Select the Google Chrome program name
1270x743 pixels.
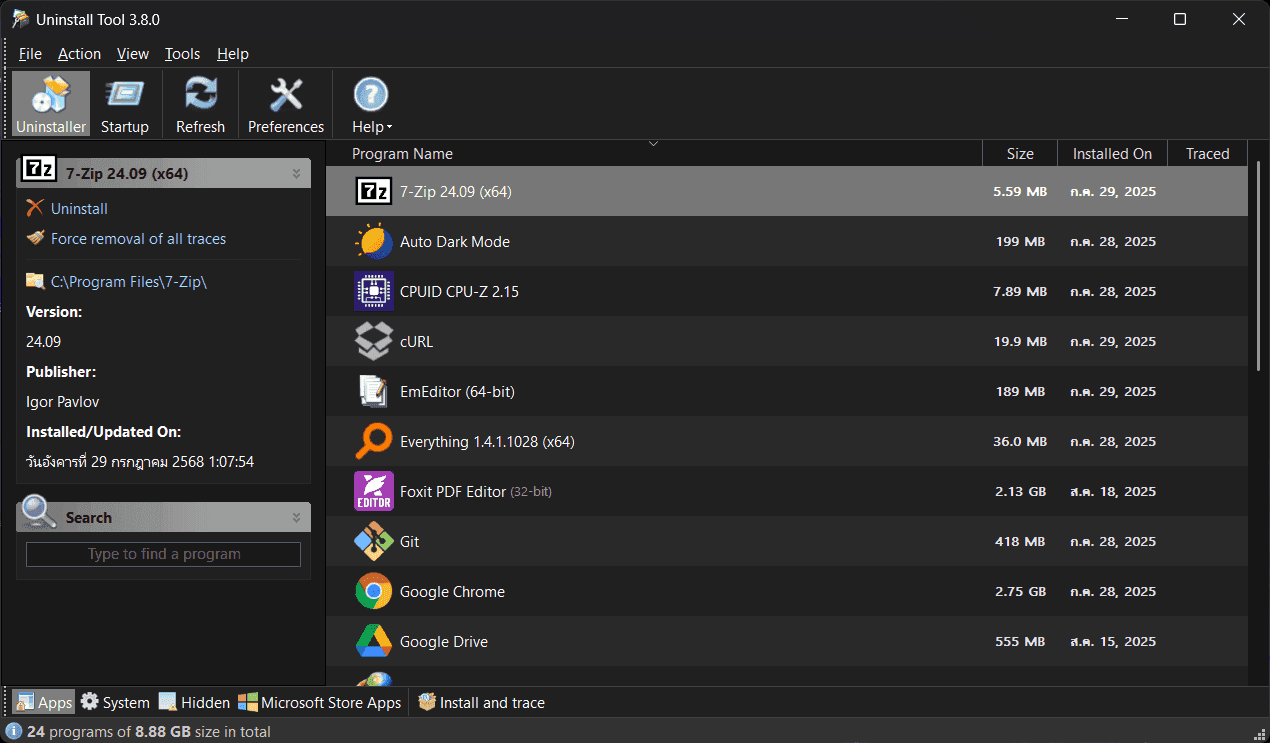click(x=452, y=591)
